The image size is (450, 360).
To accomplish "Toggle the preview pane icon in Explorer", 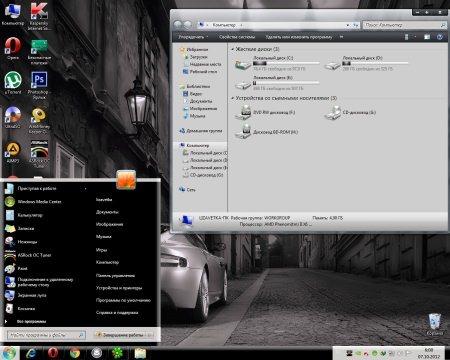I will pyautogui.click(x=427, y=37).
